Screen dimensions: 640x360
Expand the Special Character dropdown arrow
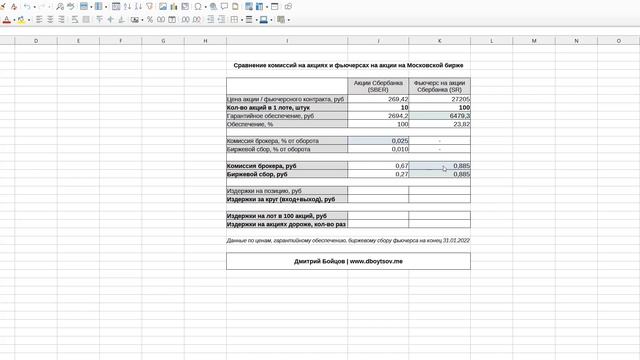point(205,7)
